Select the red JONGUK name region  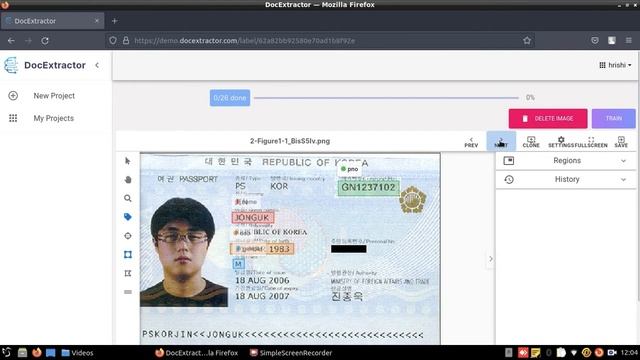253,218
